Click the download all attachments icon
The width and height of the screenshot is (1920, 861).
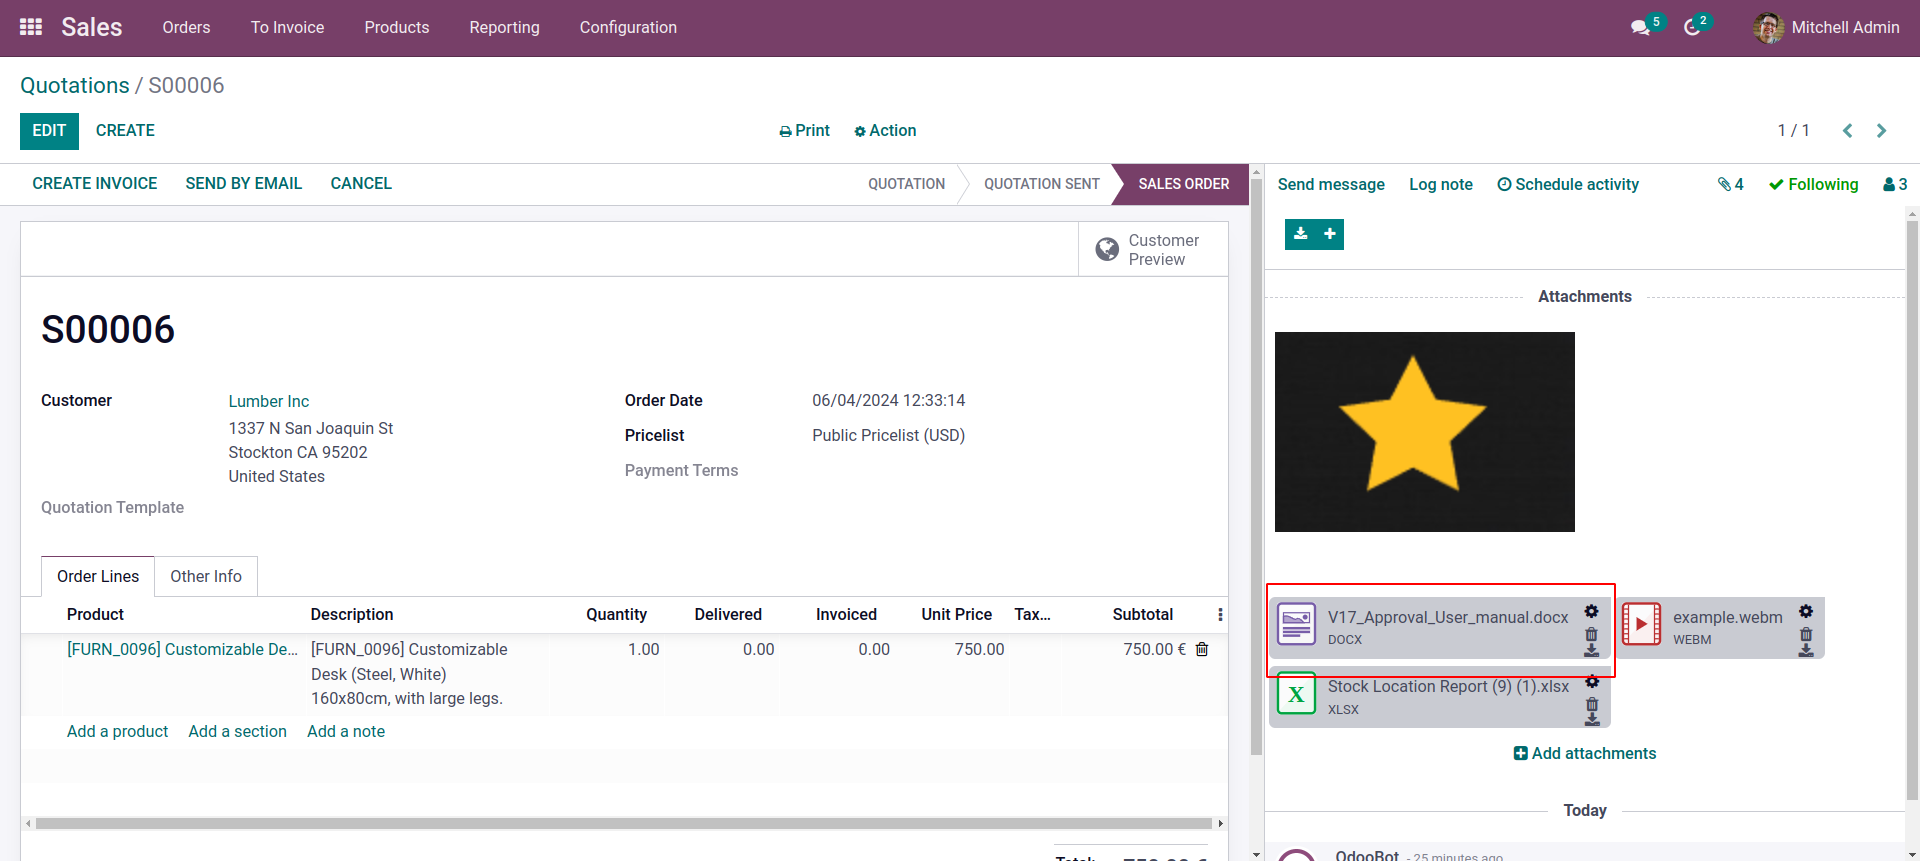point(1300,234)
